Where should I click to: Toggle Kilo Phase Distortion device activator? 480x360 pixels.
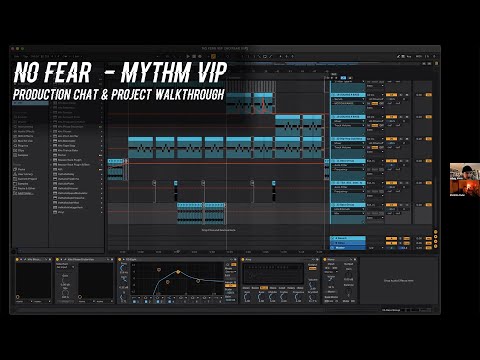point(57,259)
